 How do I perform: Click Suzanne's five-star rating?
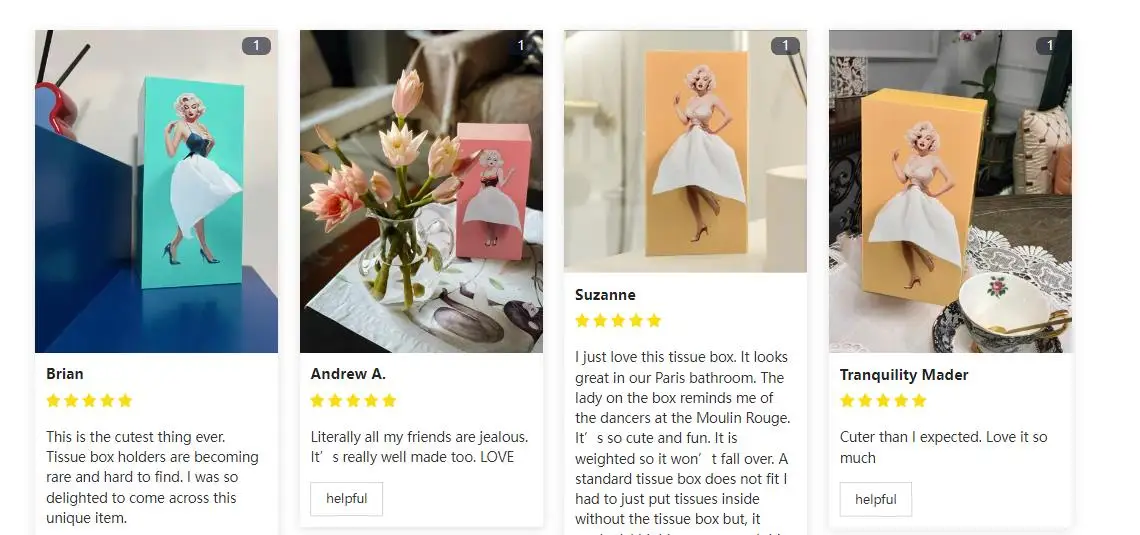(619, 321)
